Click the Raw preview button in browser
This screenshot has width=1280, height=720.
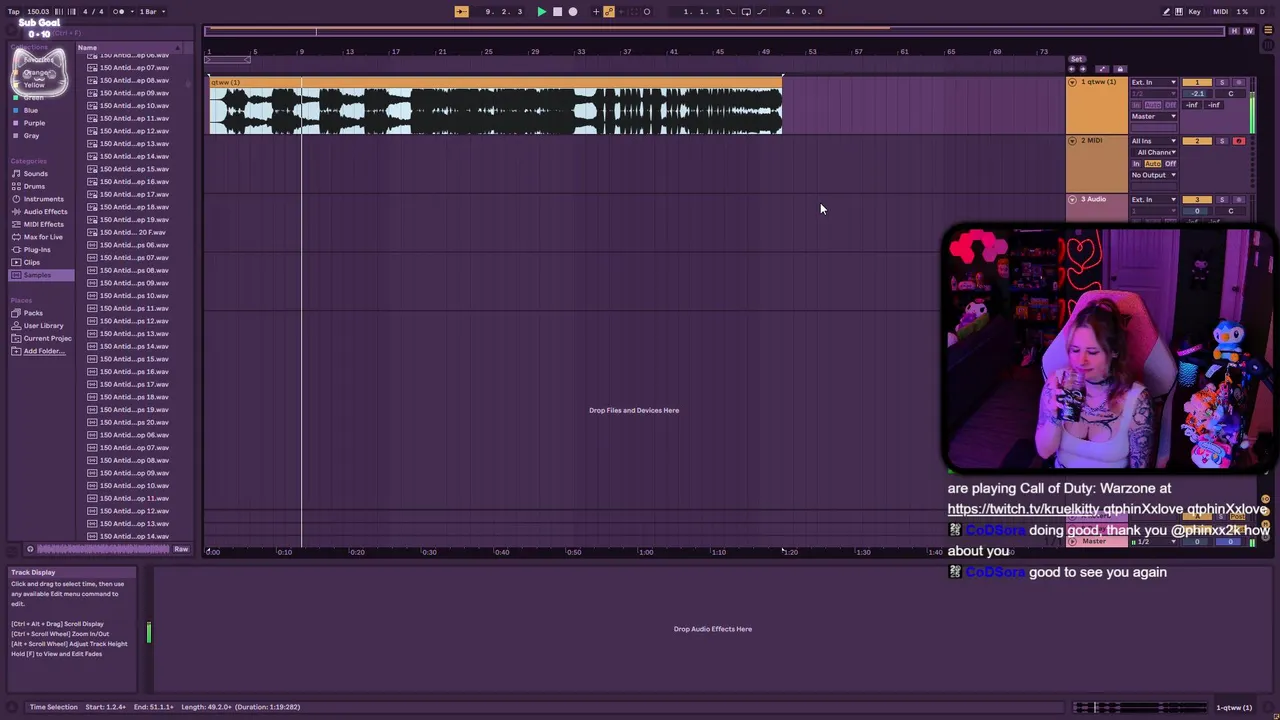181,549
